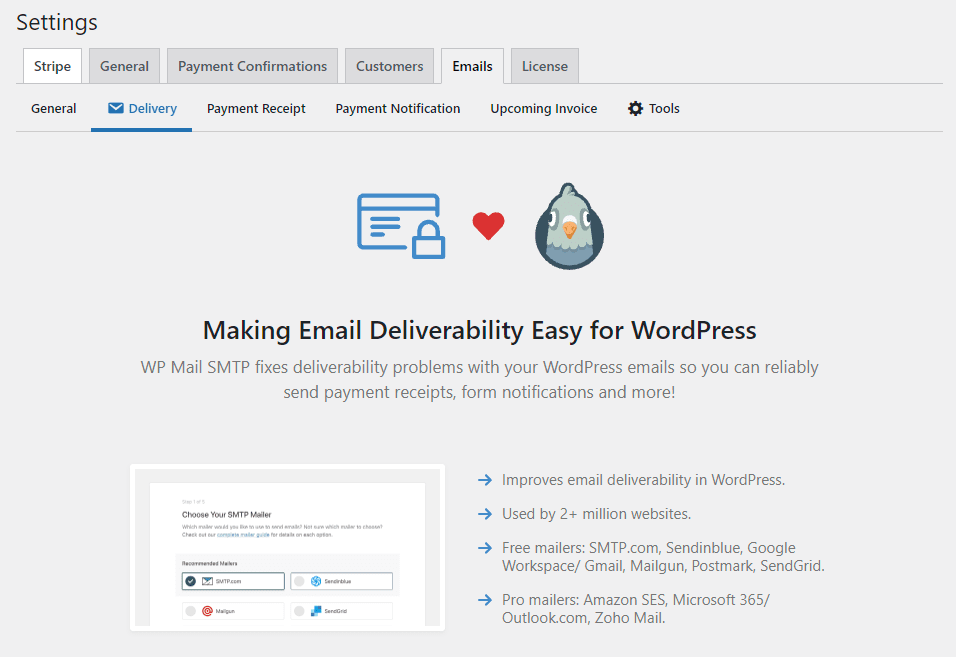Click the blue payment card lock icon
This screenshot has height=657, width=956.
point(401,226)
